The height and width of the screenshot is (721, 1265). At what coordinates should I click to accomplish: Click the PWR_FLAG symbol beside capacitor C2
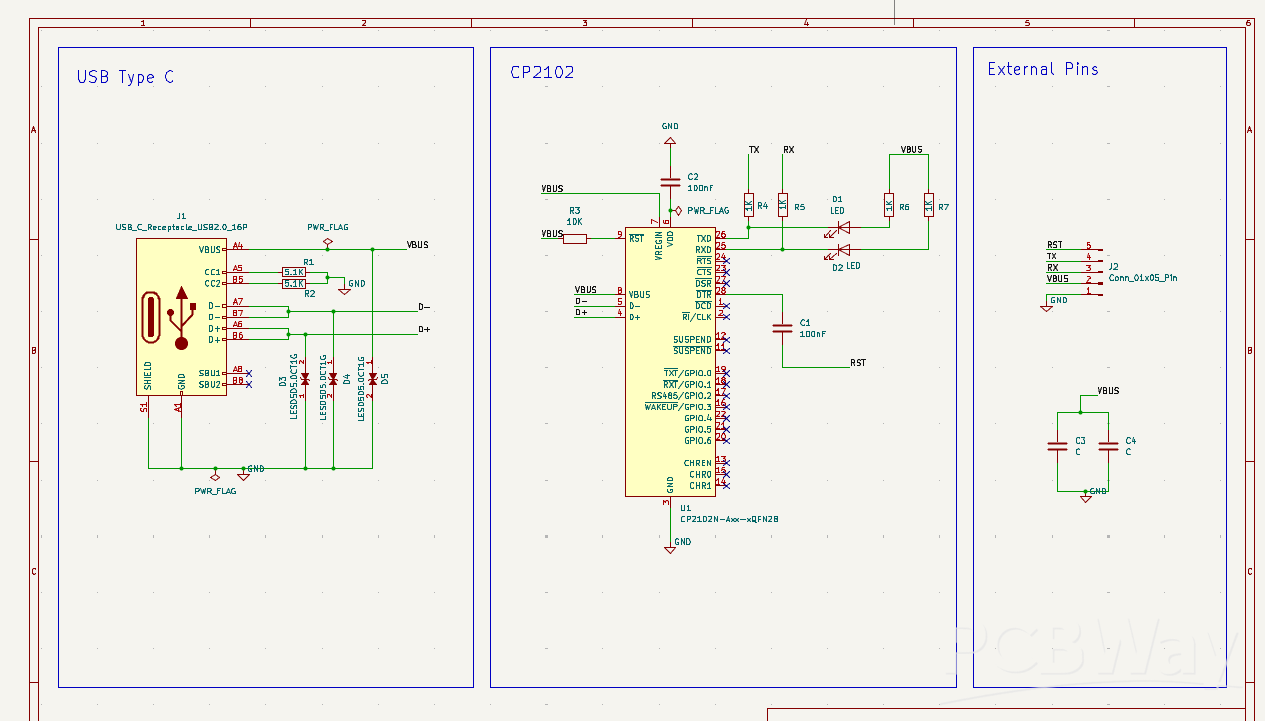677,210
